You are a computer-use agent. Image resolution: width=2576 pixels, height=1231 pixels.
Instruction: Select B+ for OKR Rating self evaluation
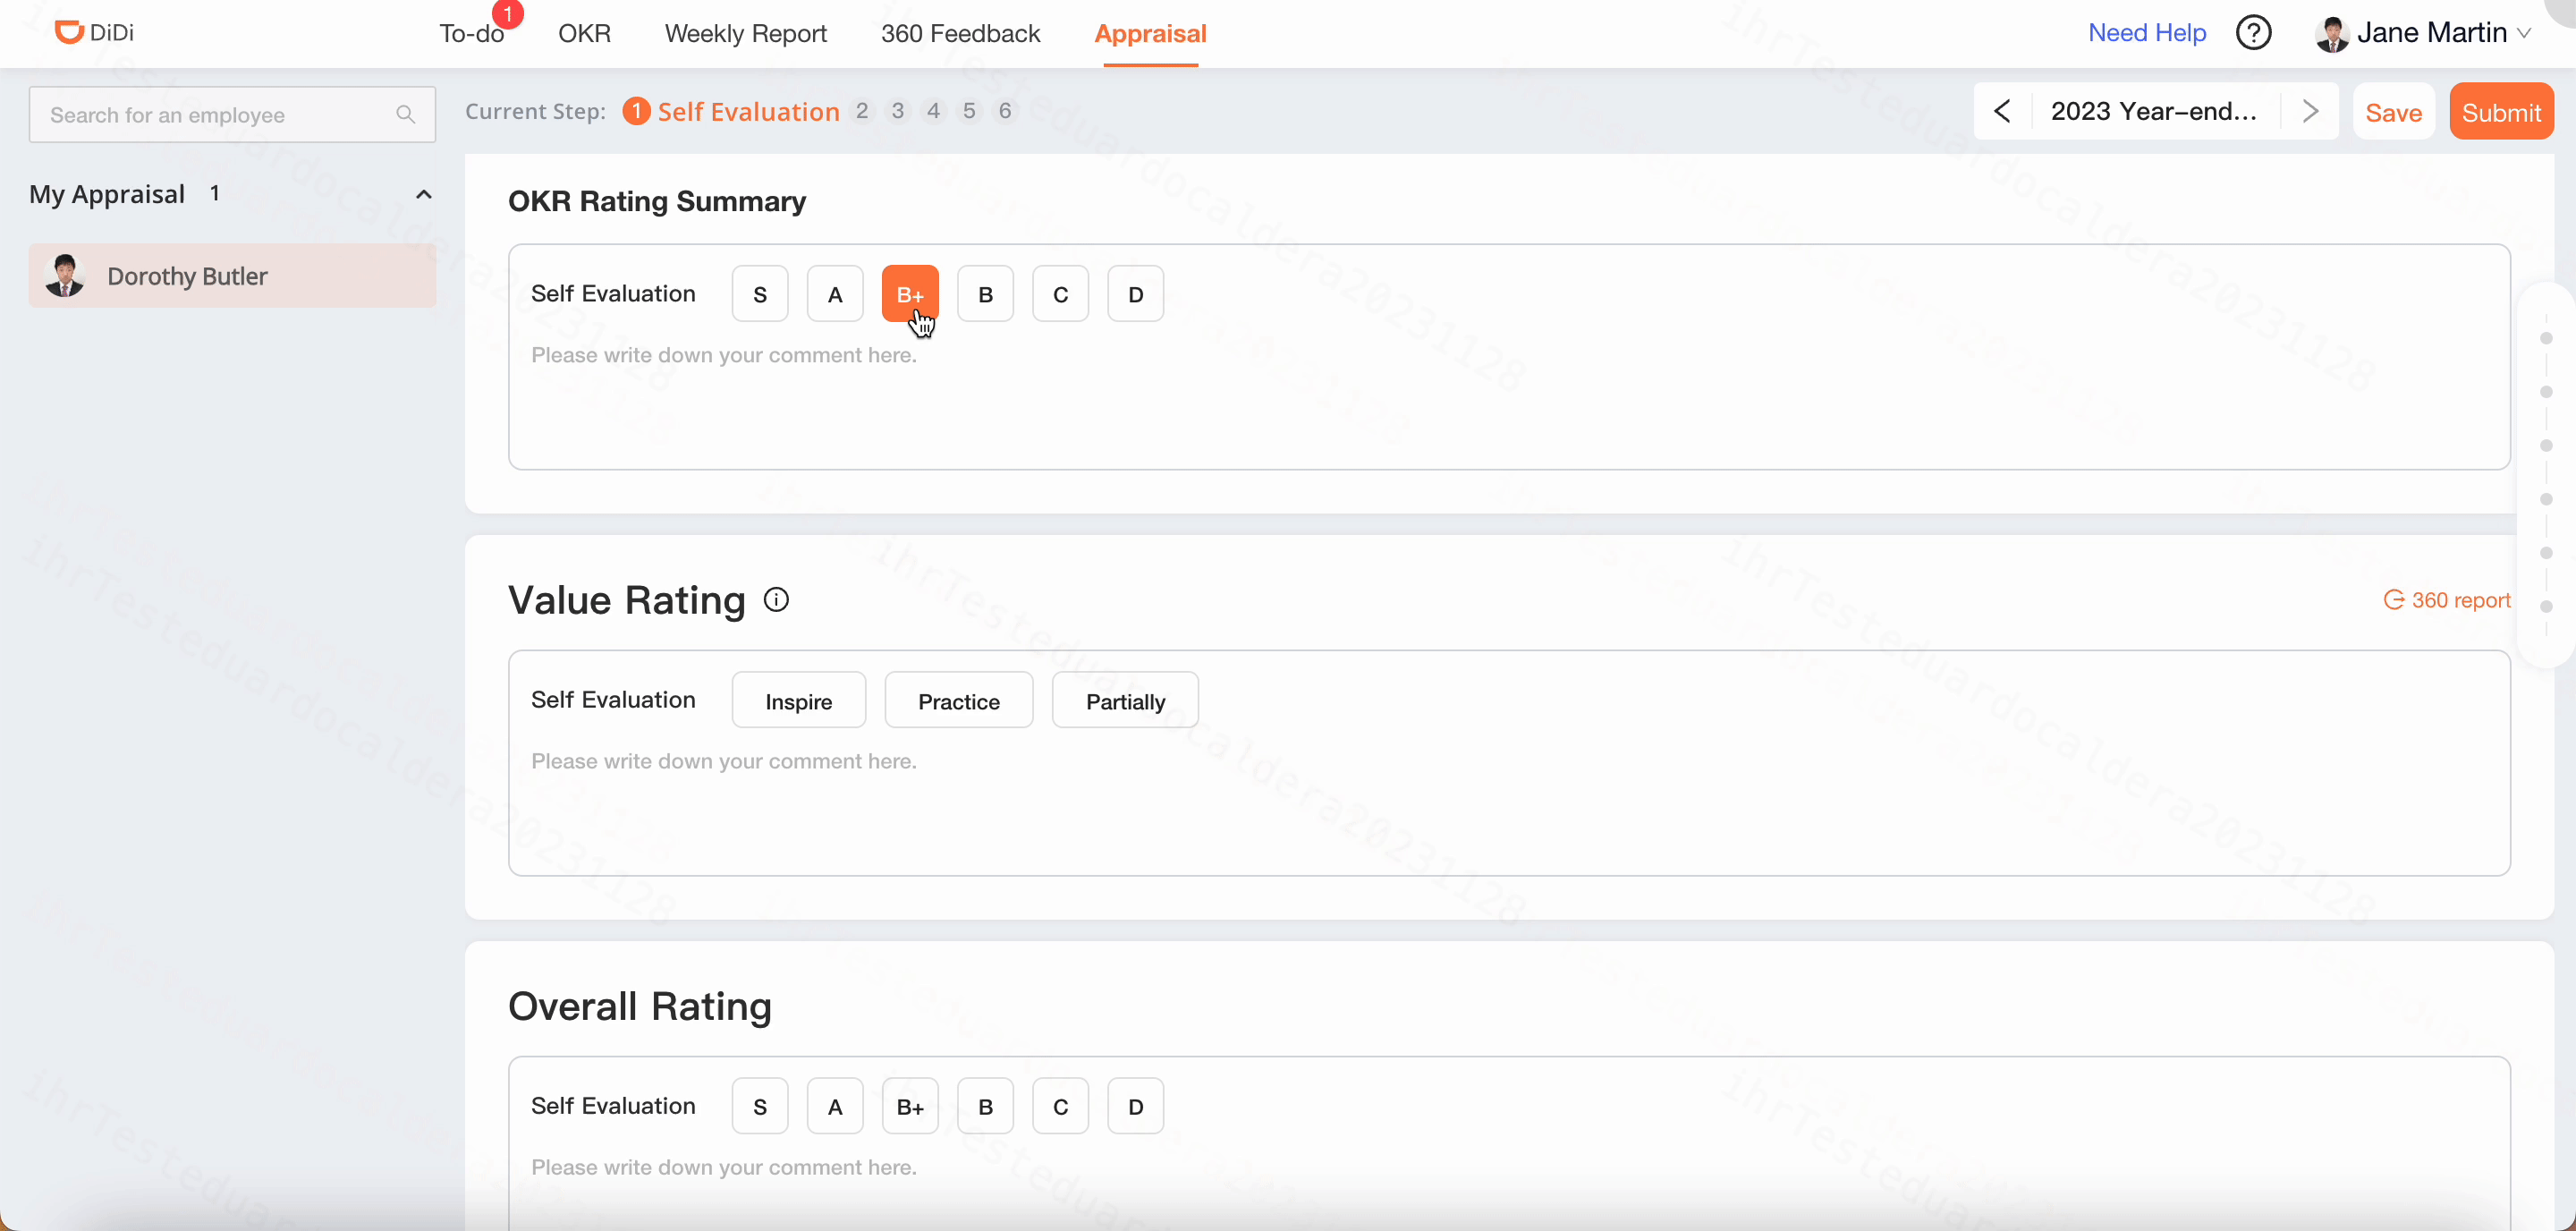point(910,294)
